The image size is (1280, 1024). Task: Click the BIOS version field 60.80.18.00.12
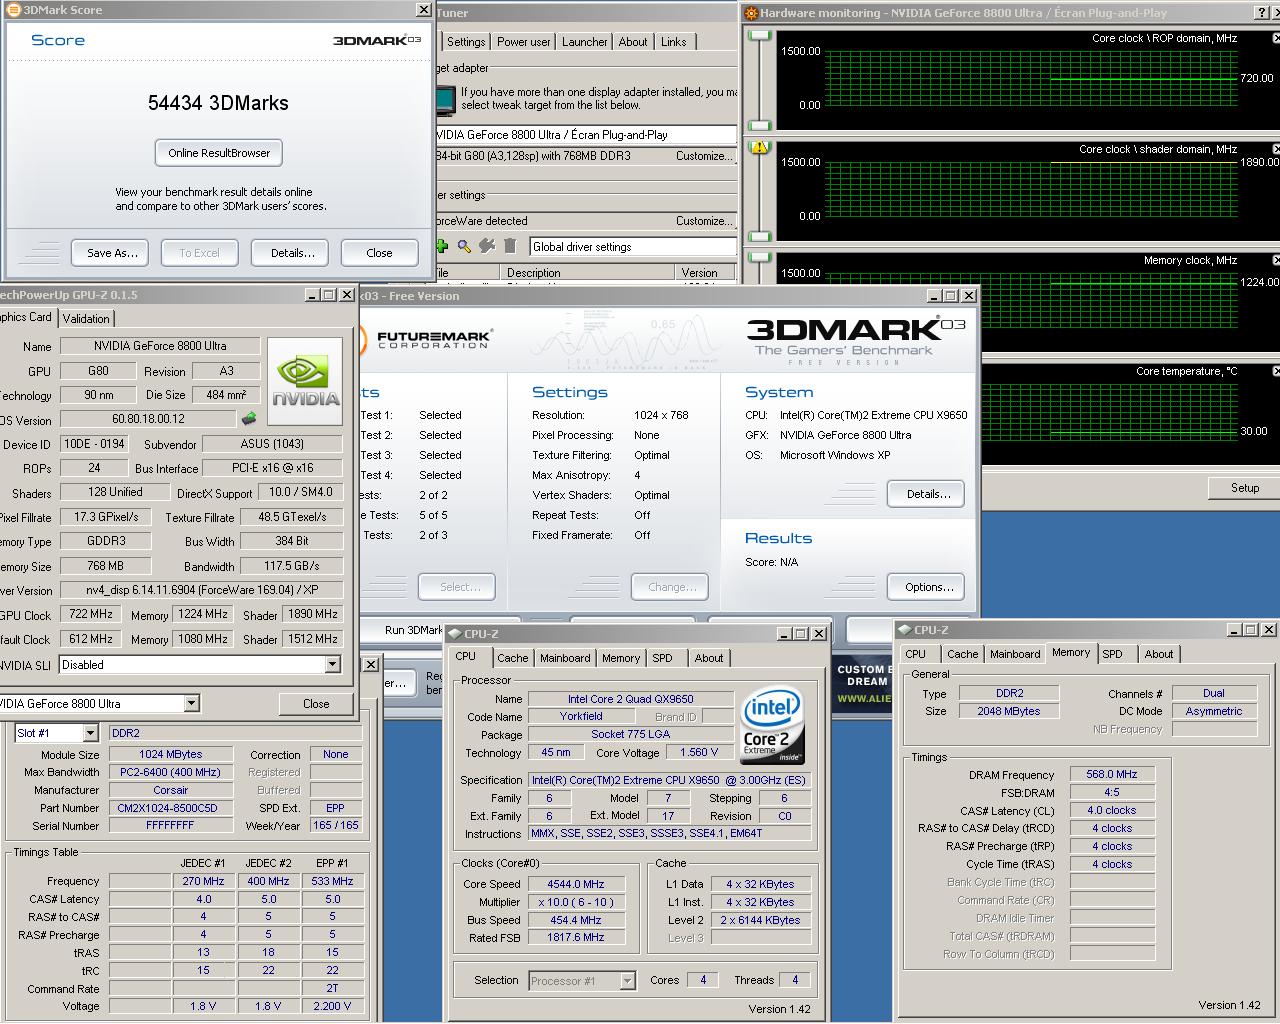pyautogui.click(x=148, y=420)
